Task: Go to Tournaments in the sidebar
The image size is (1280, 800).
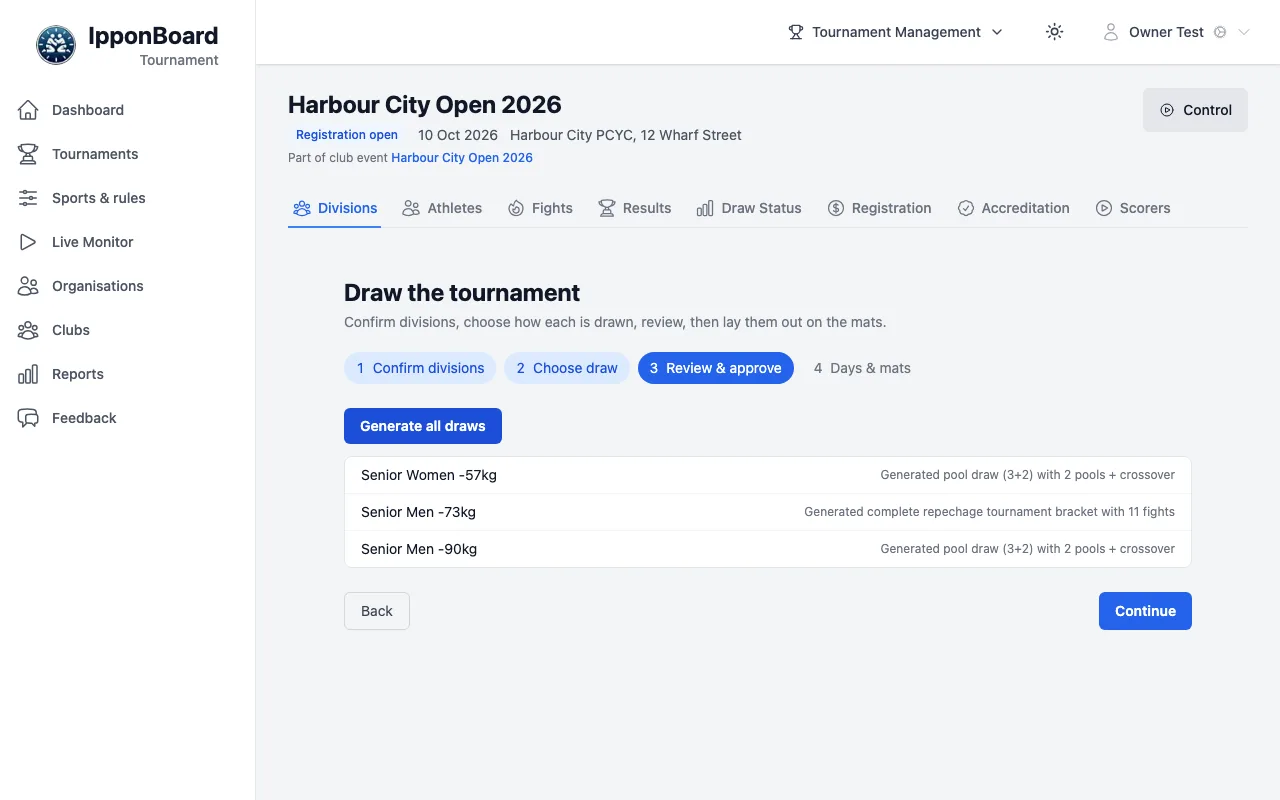Action: coord(128,154)
